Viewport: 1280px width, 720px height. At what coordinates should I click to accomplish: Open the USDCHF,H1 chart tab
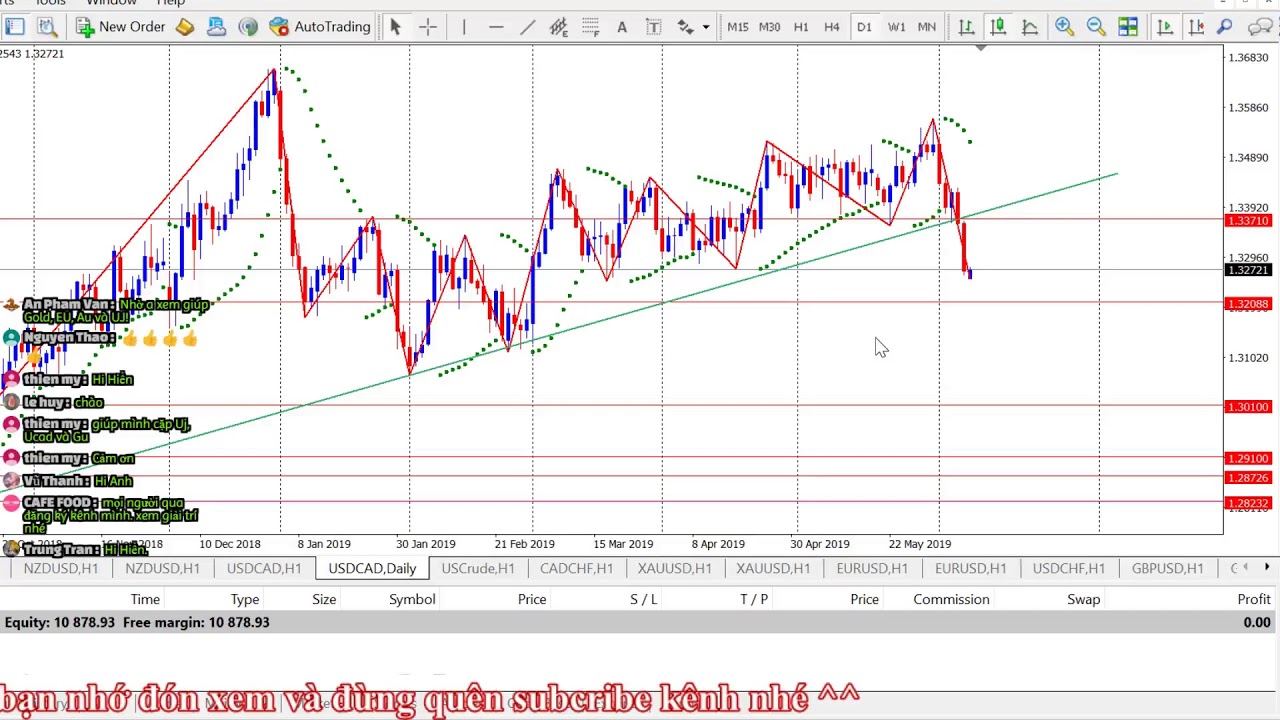[1068, 568]
